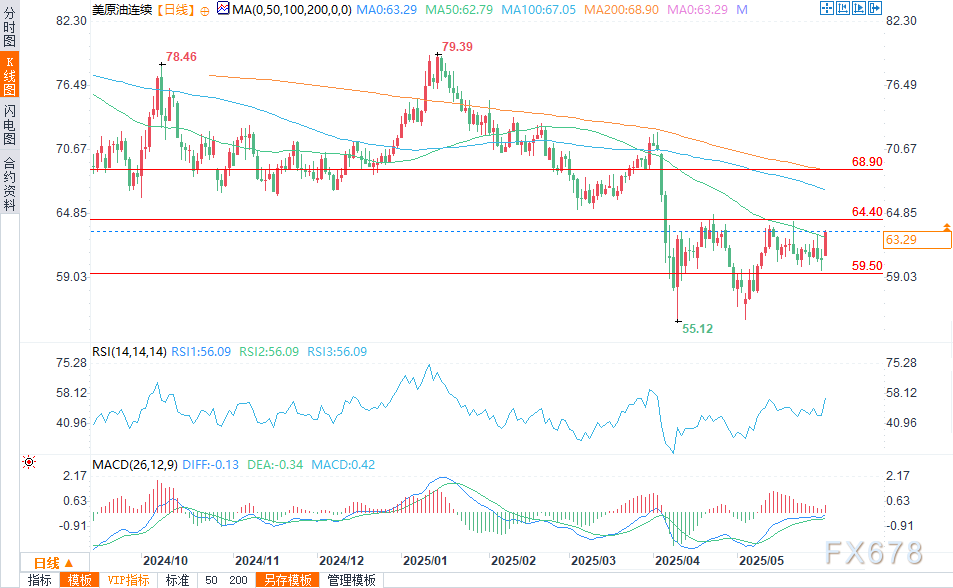Click the MA indicator icon before MA(0,50,100,200,0,0)

pyautogui.click(x=222, y=10)
